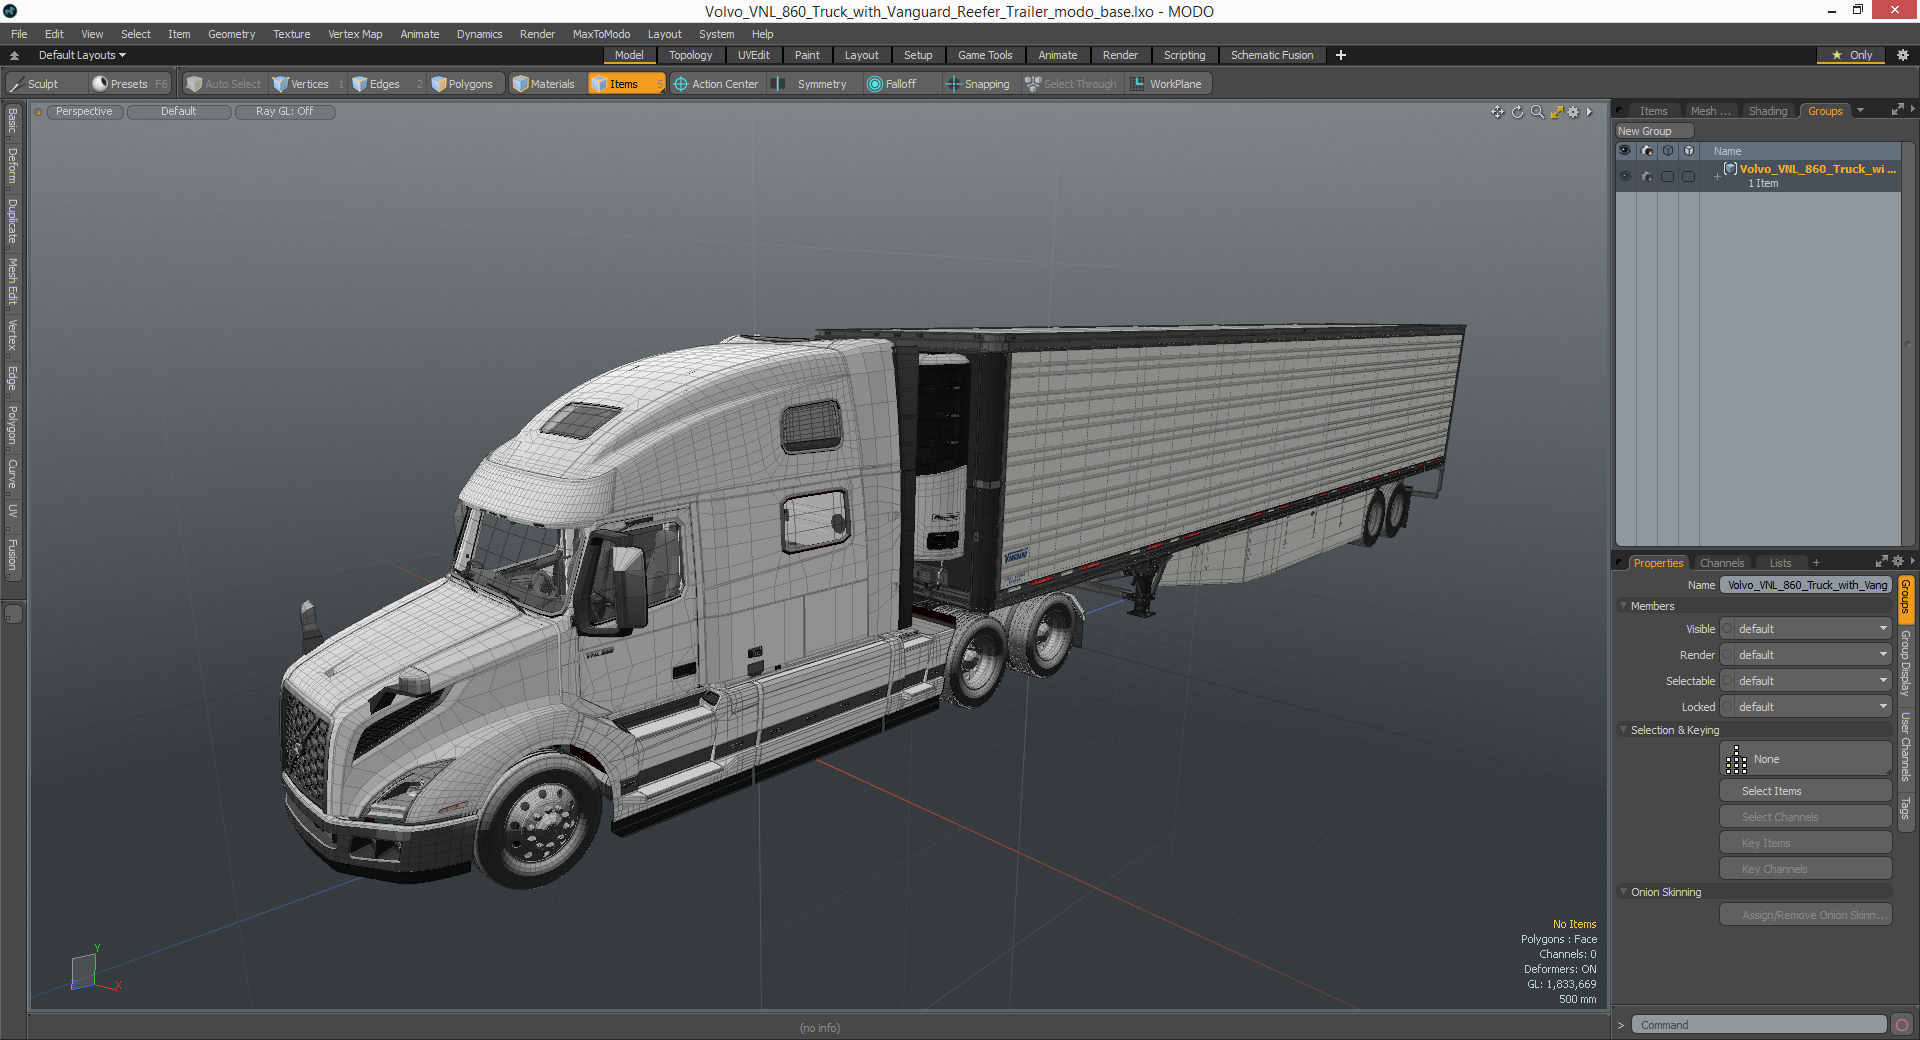Open the Vertex Map menu
This screenshot has width=1920, height=1040.
[x=355, y=34]
